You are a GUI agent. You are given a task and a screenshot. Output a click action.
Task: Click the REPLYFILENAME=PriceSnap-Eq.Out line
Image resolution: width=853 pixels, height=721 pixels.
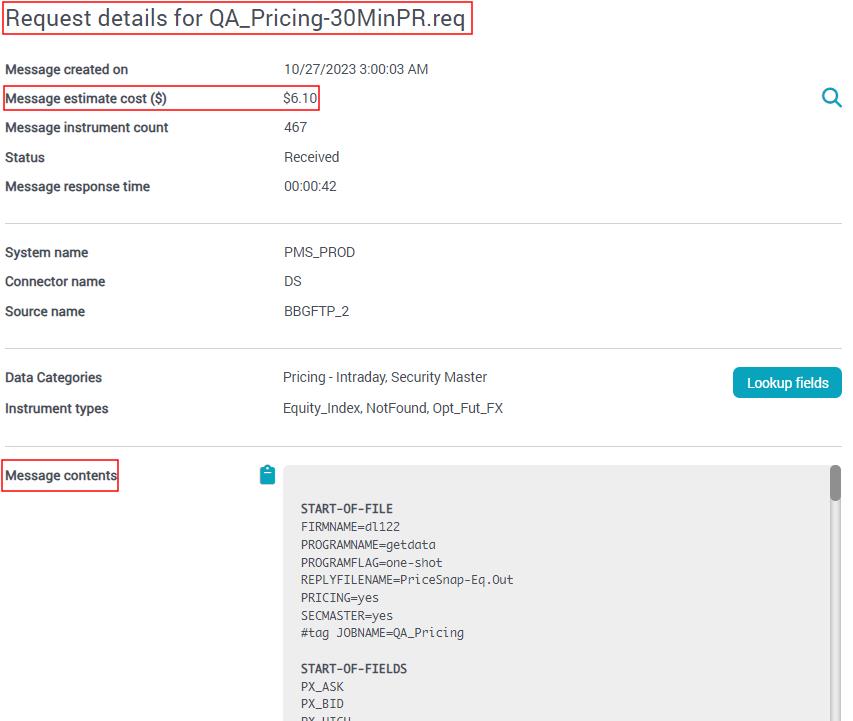click(x=407, y=579)
